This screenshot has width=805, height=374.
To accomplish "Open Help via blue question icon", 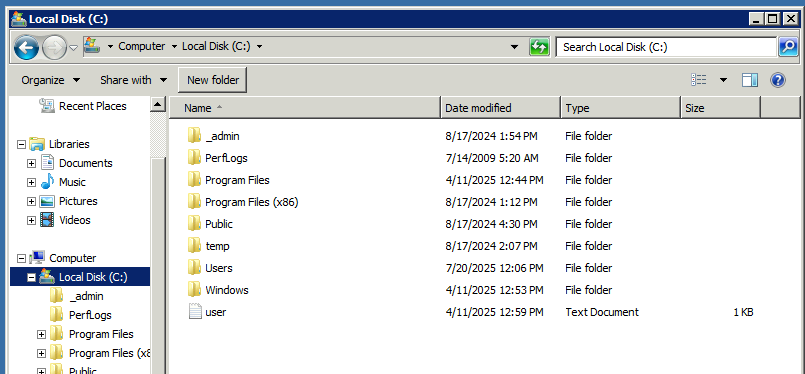I will 778,80.
